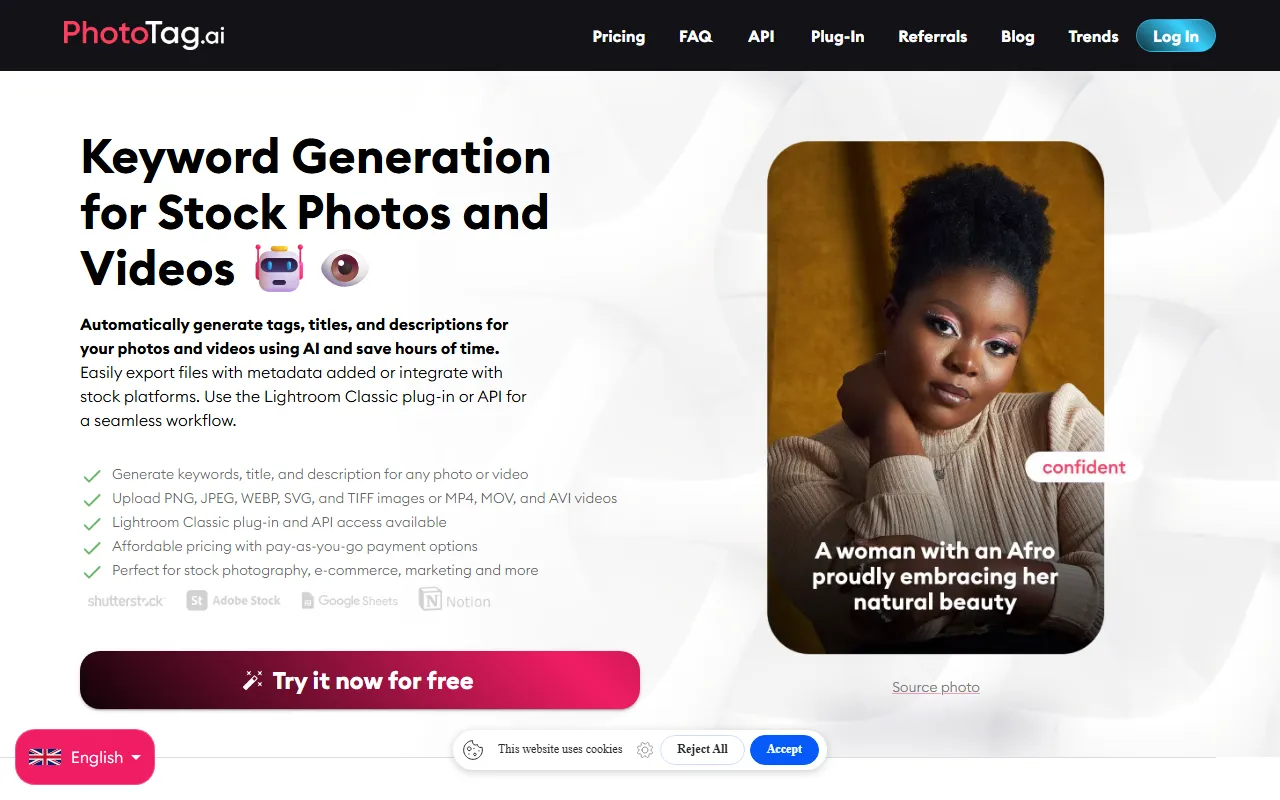Visit the Blog from the navbar

(x=1018, y=36)
